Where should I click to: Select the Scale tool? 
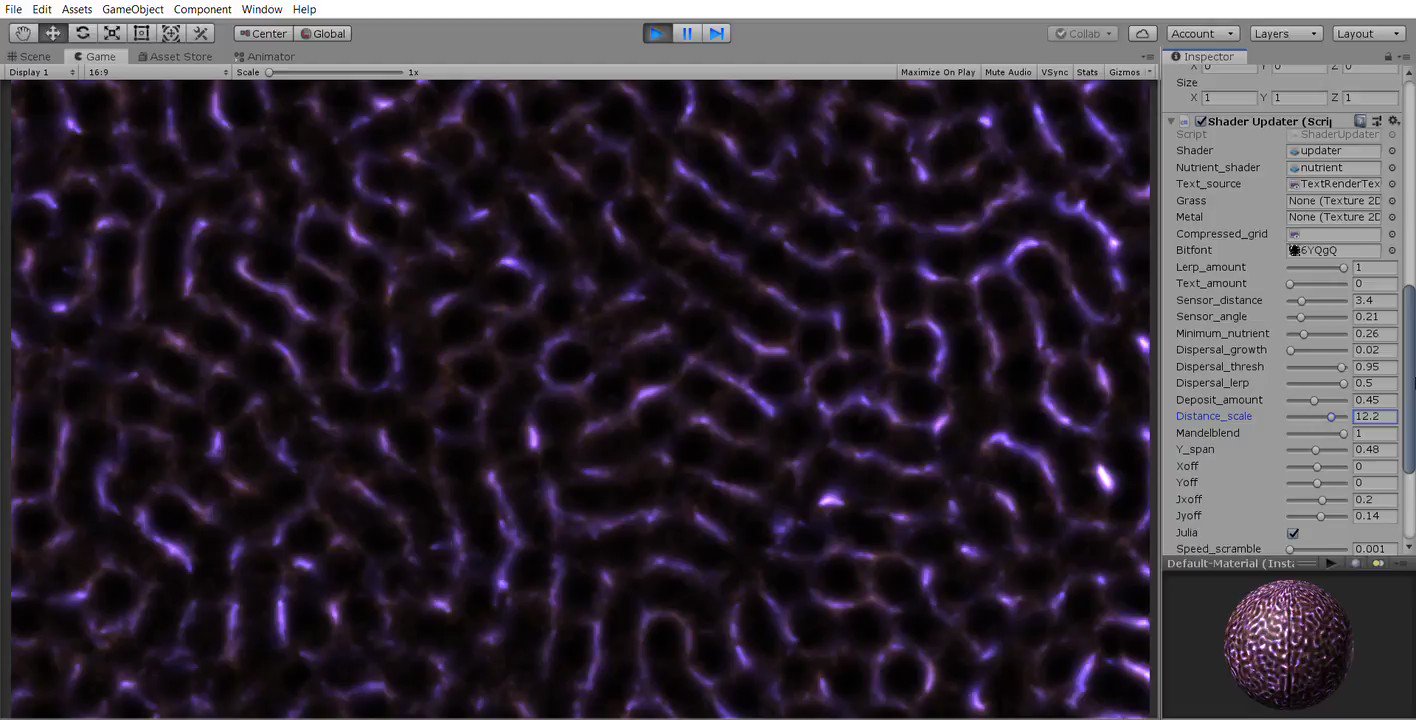(x=112, y=33)
